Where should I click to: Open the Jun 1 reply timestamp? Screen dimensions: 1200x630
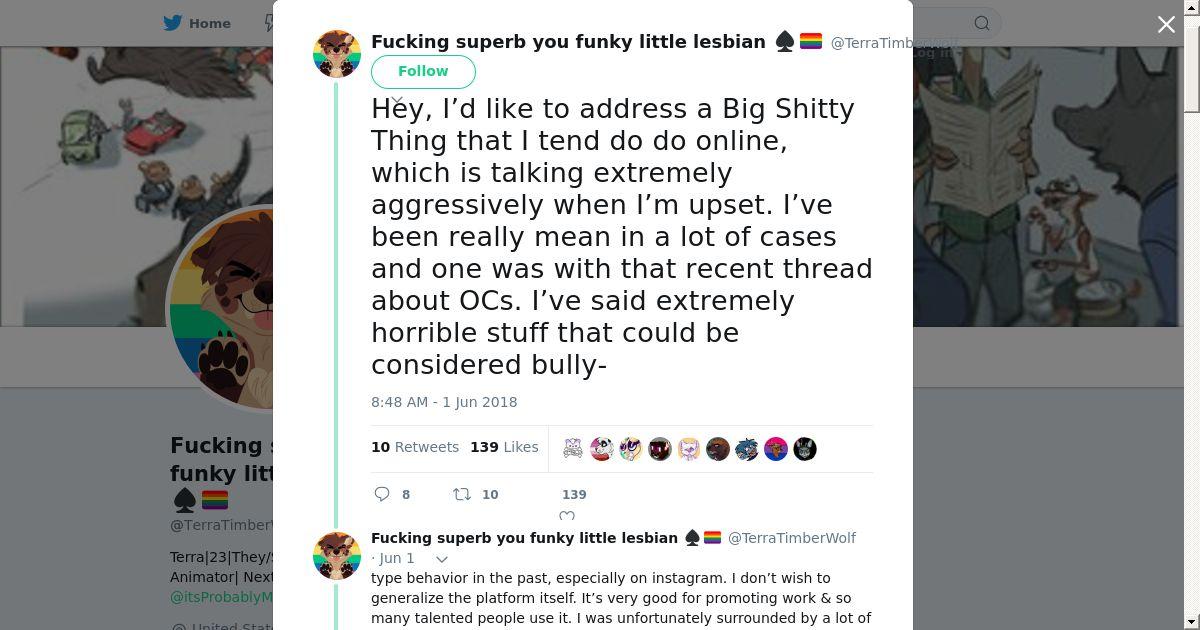(396, 558)
